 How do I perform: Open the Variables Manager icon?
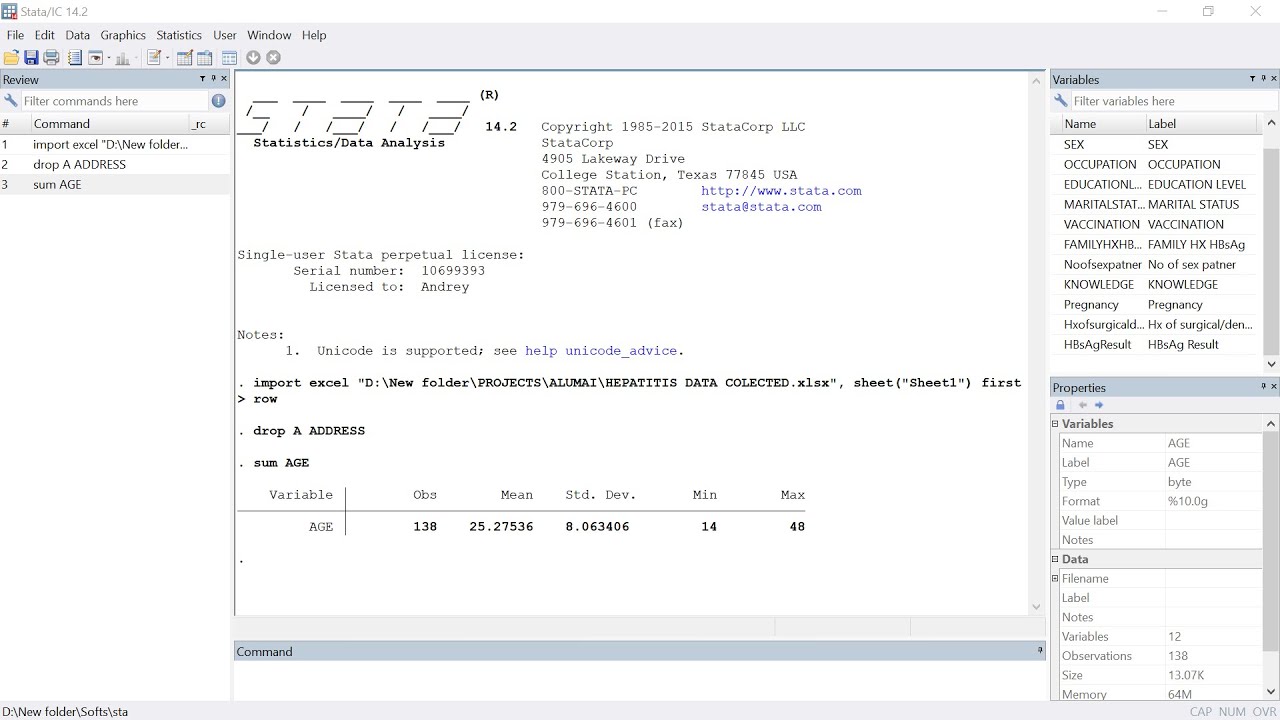pyautogui.click(x=229, y=58)
